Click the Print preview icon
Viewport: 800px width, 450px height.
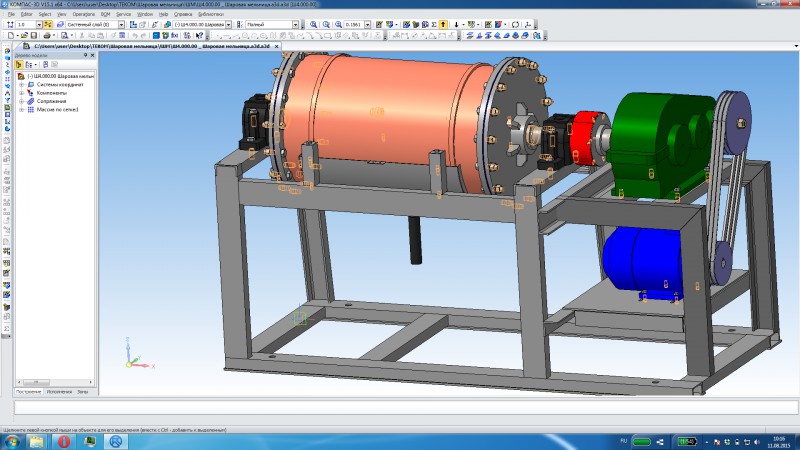point(64,35)
